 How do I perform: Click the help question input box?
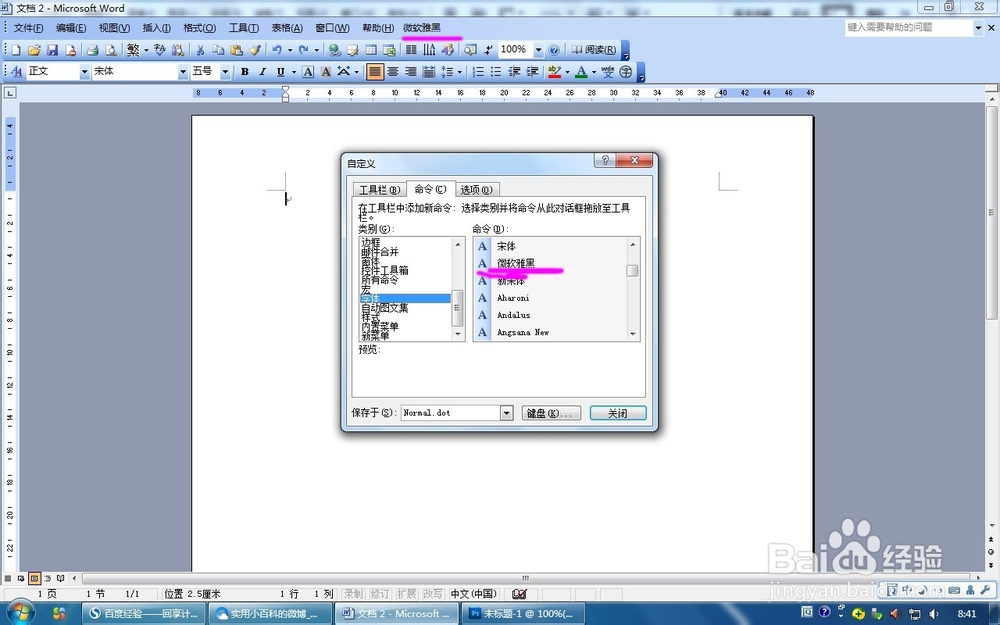(x=909, y=27)
